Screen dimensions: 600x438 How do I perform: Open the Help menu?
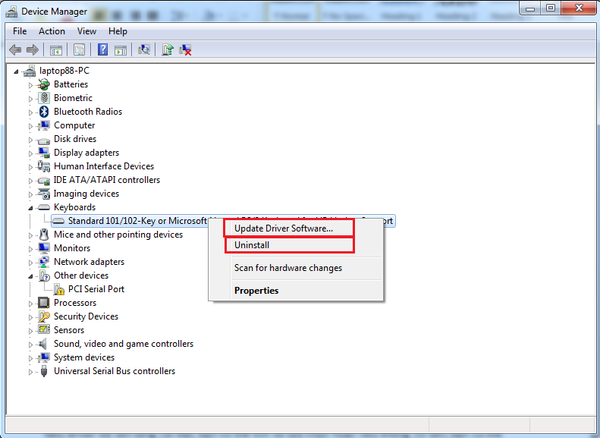[117, 31]
